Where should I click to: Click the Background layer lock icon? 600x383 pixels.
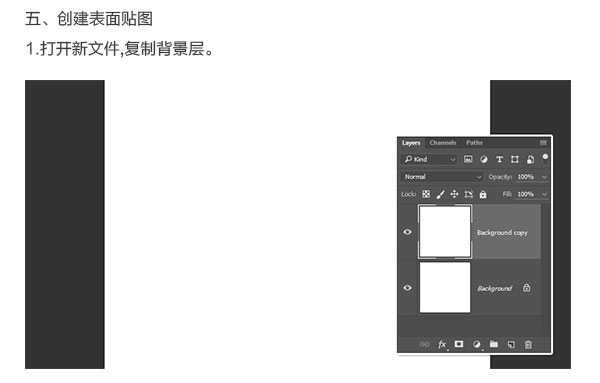click(x=527, y=287)
